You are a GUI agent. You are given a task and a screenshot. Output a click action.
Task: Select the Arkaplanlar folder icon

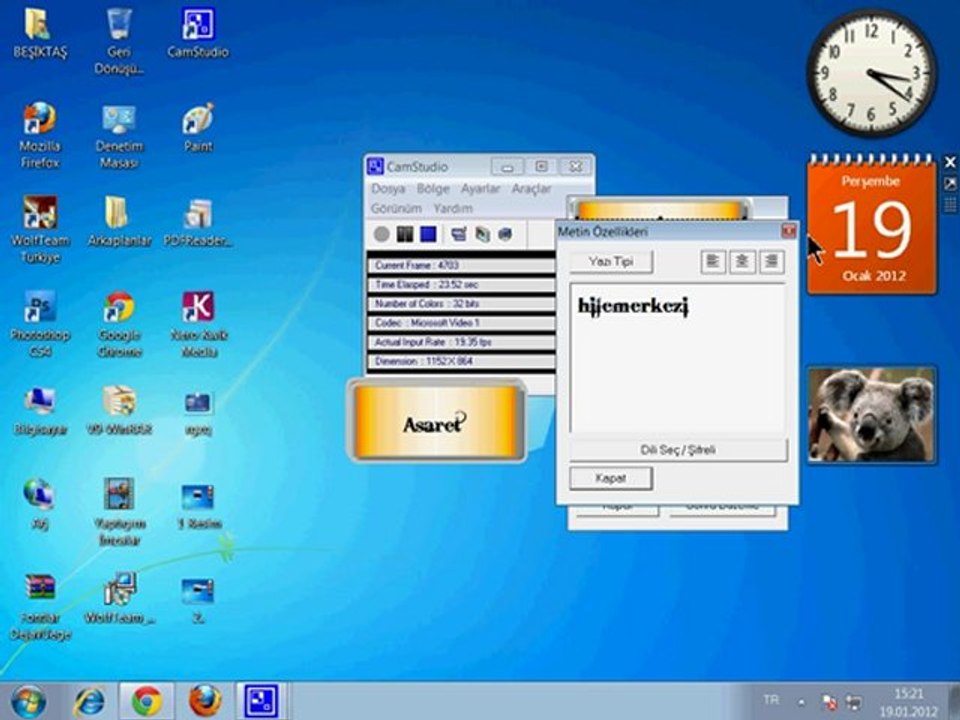click(x=119, y=222)
